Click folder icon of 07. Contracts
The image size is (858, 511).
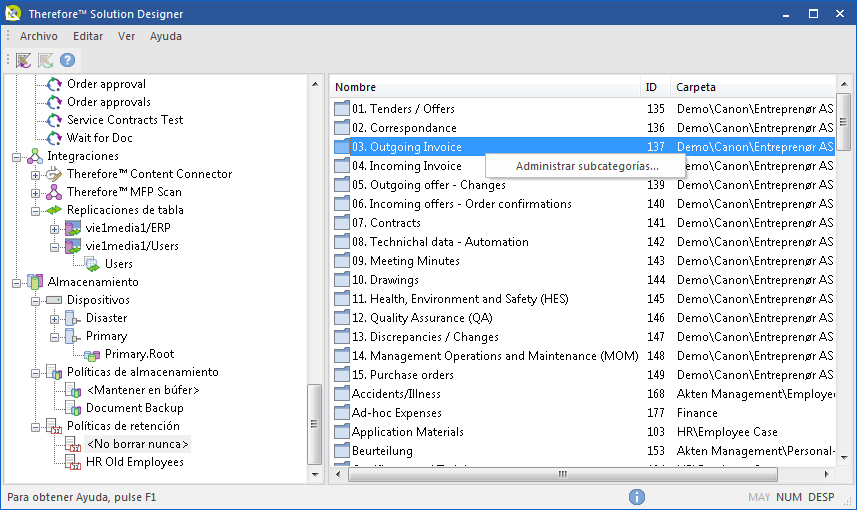[342, 223]
